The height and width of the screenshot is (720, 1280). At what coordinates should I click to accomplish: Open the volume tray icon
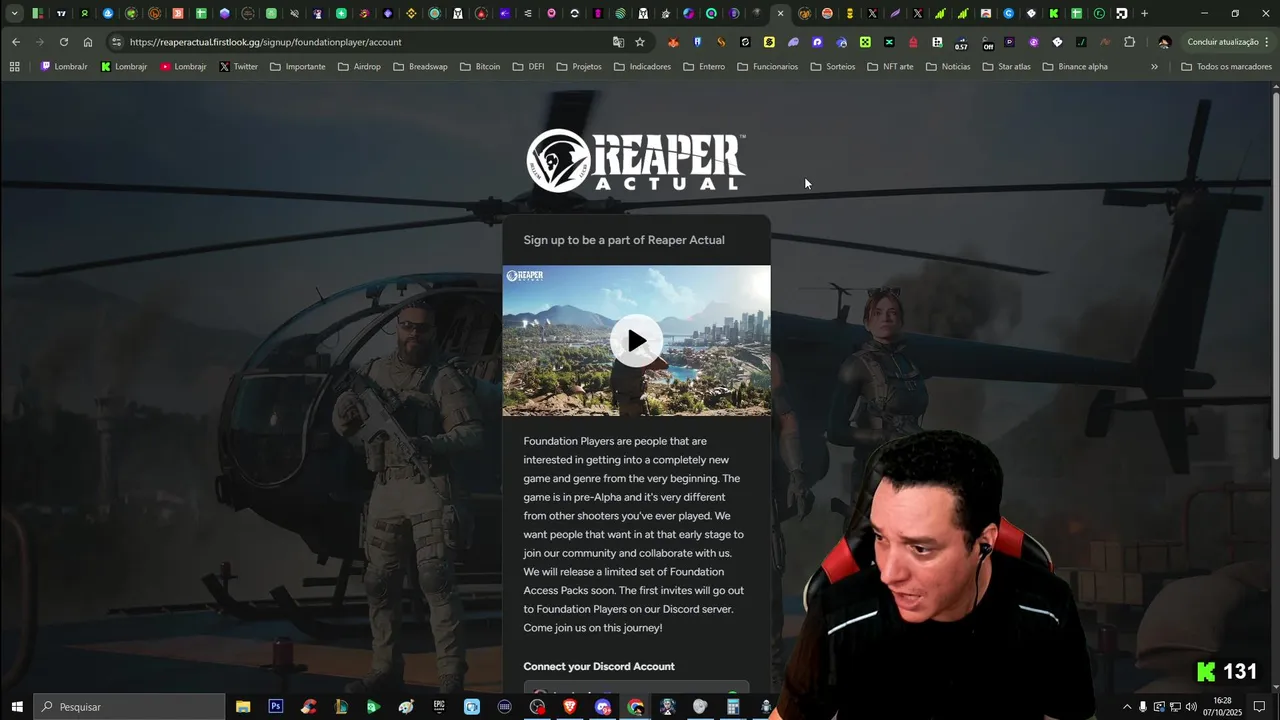pyautogui.click(x=1190, y=707)
